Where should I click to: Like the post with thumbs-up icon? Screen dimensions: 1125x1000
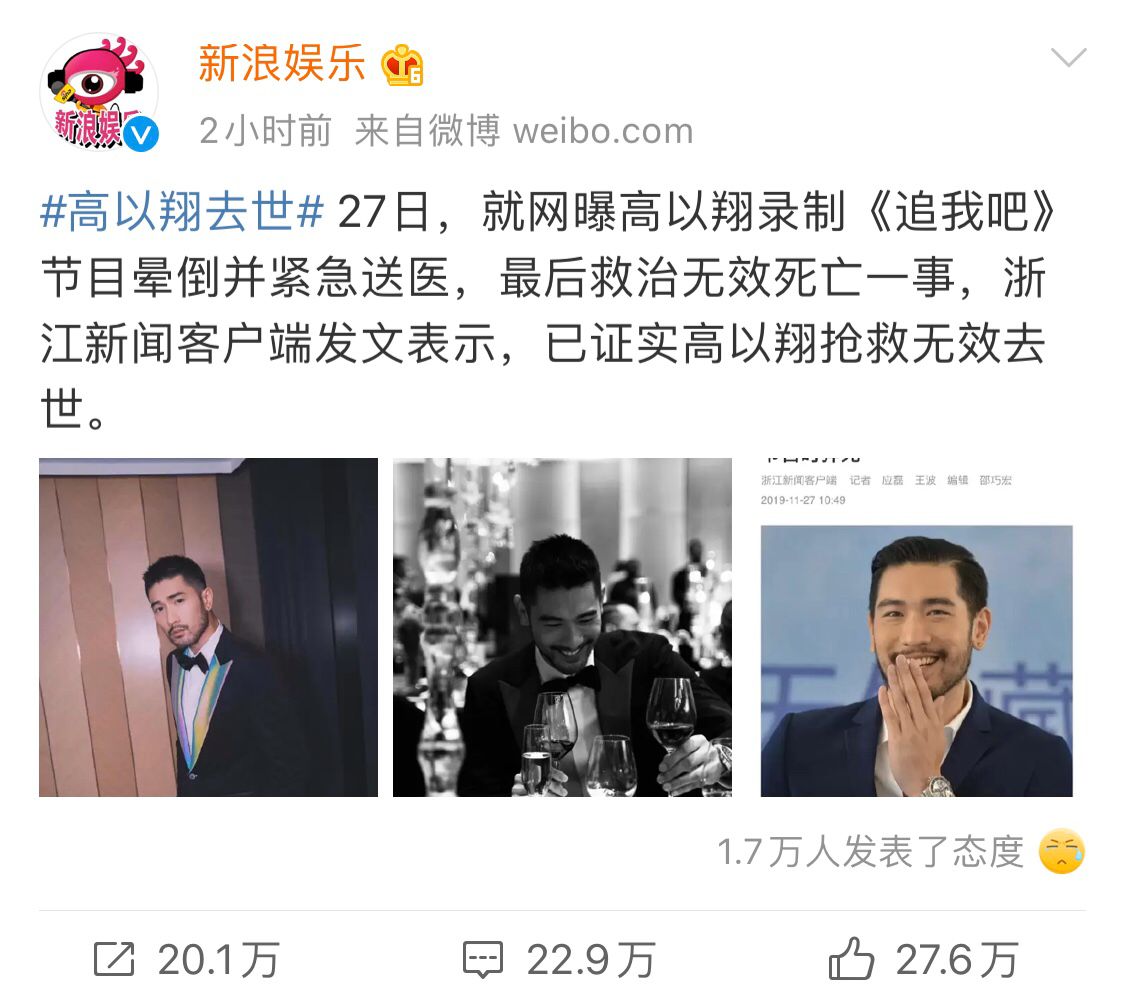tap(851, 958)
